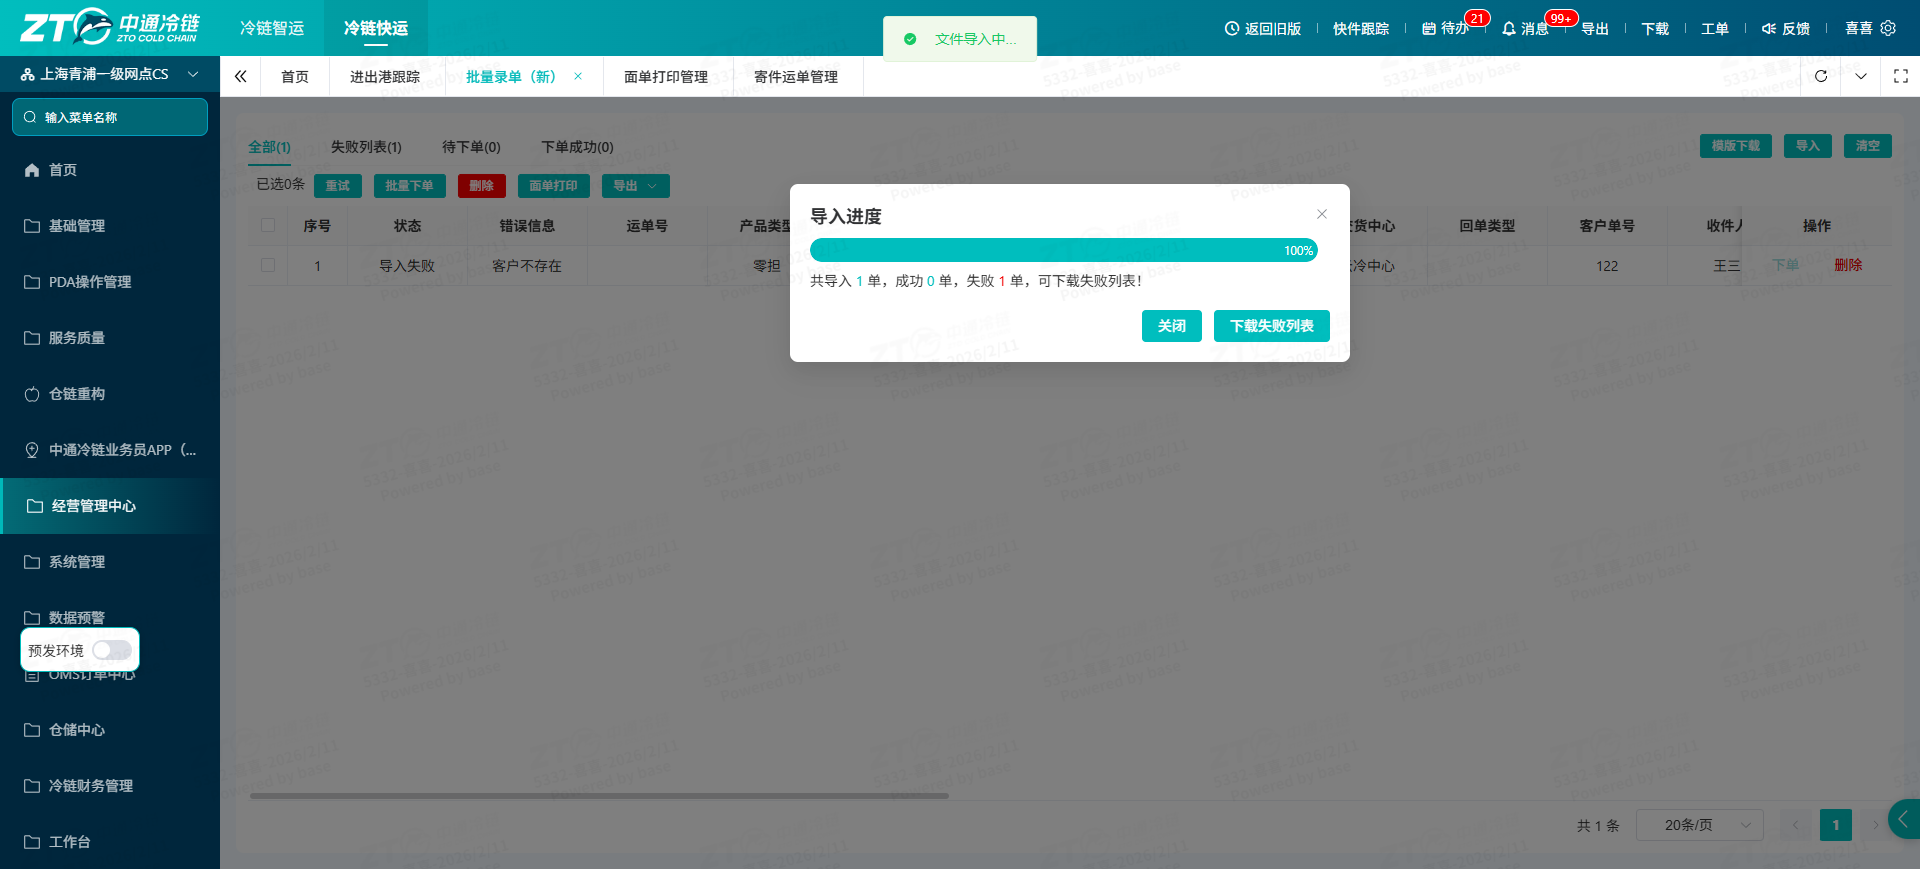This screenshot has width=1920, height=869.
Task: Open the 20条/页 page size dropdown
Action: point(1700,825)
